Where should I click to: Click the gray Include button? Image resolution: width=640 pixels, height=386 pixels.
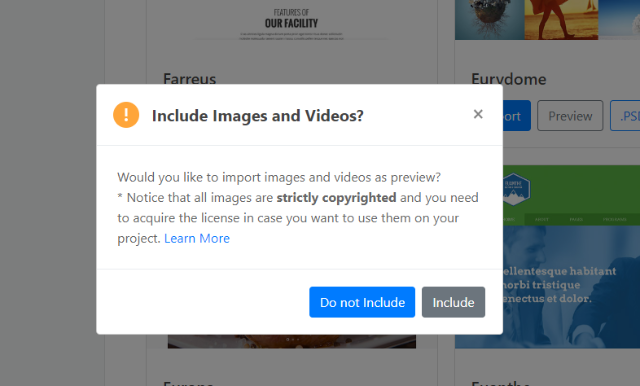click(453, 302)
